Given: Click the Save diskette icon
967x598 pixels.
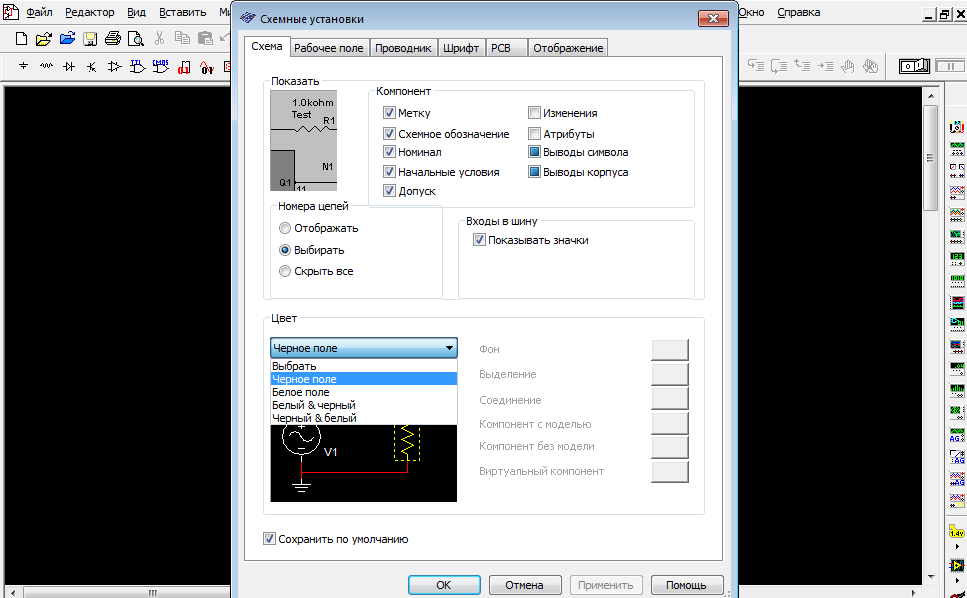Looking at the screenshot, I should point(90,39).
